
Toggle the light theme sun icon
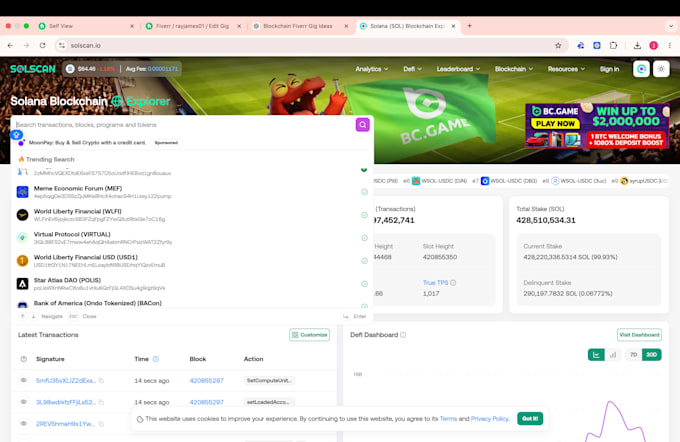pyautogui.click(x=661, y=69)
